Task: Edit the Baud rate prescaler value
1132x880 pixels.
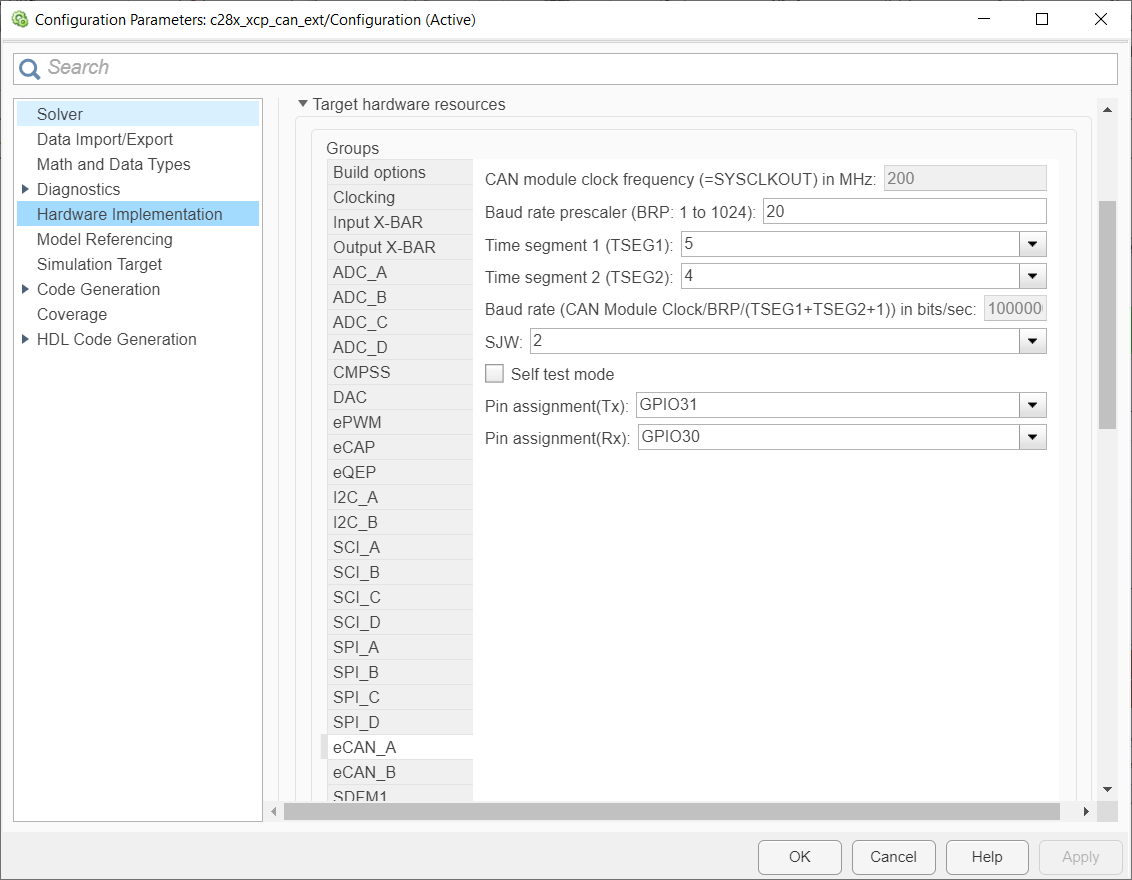Action: (x=900, y=211)
